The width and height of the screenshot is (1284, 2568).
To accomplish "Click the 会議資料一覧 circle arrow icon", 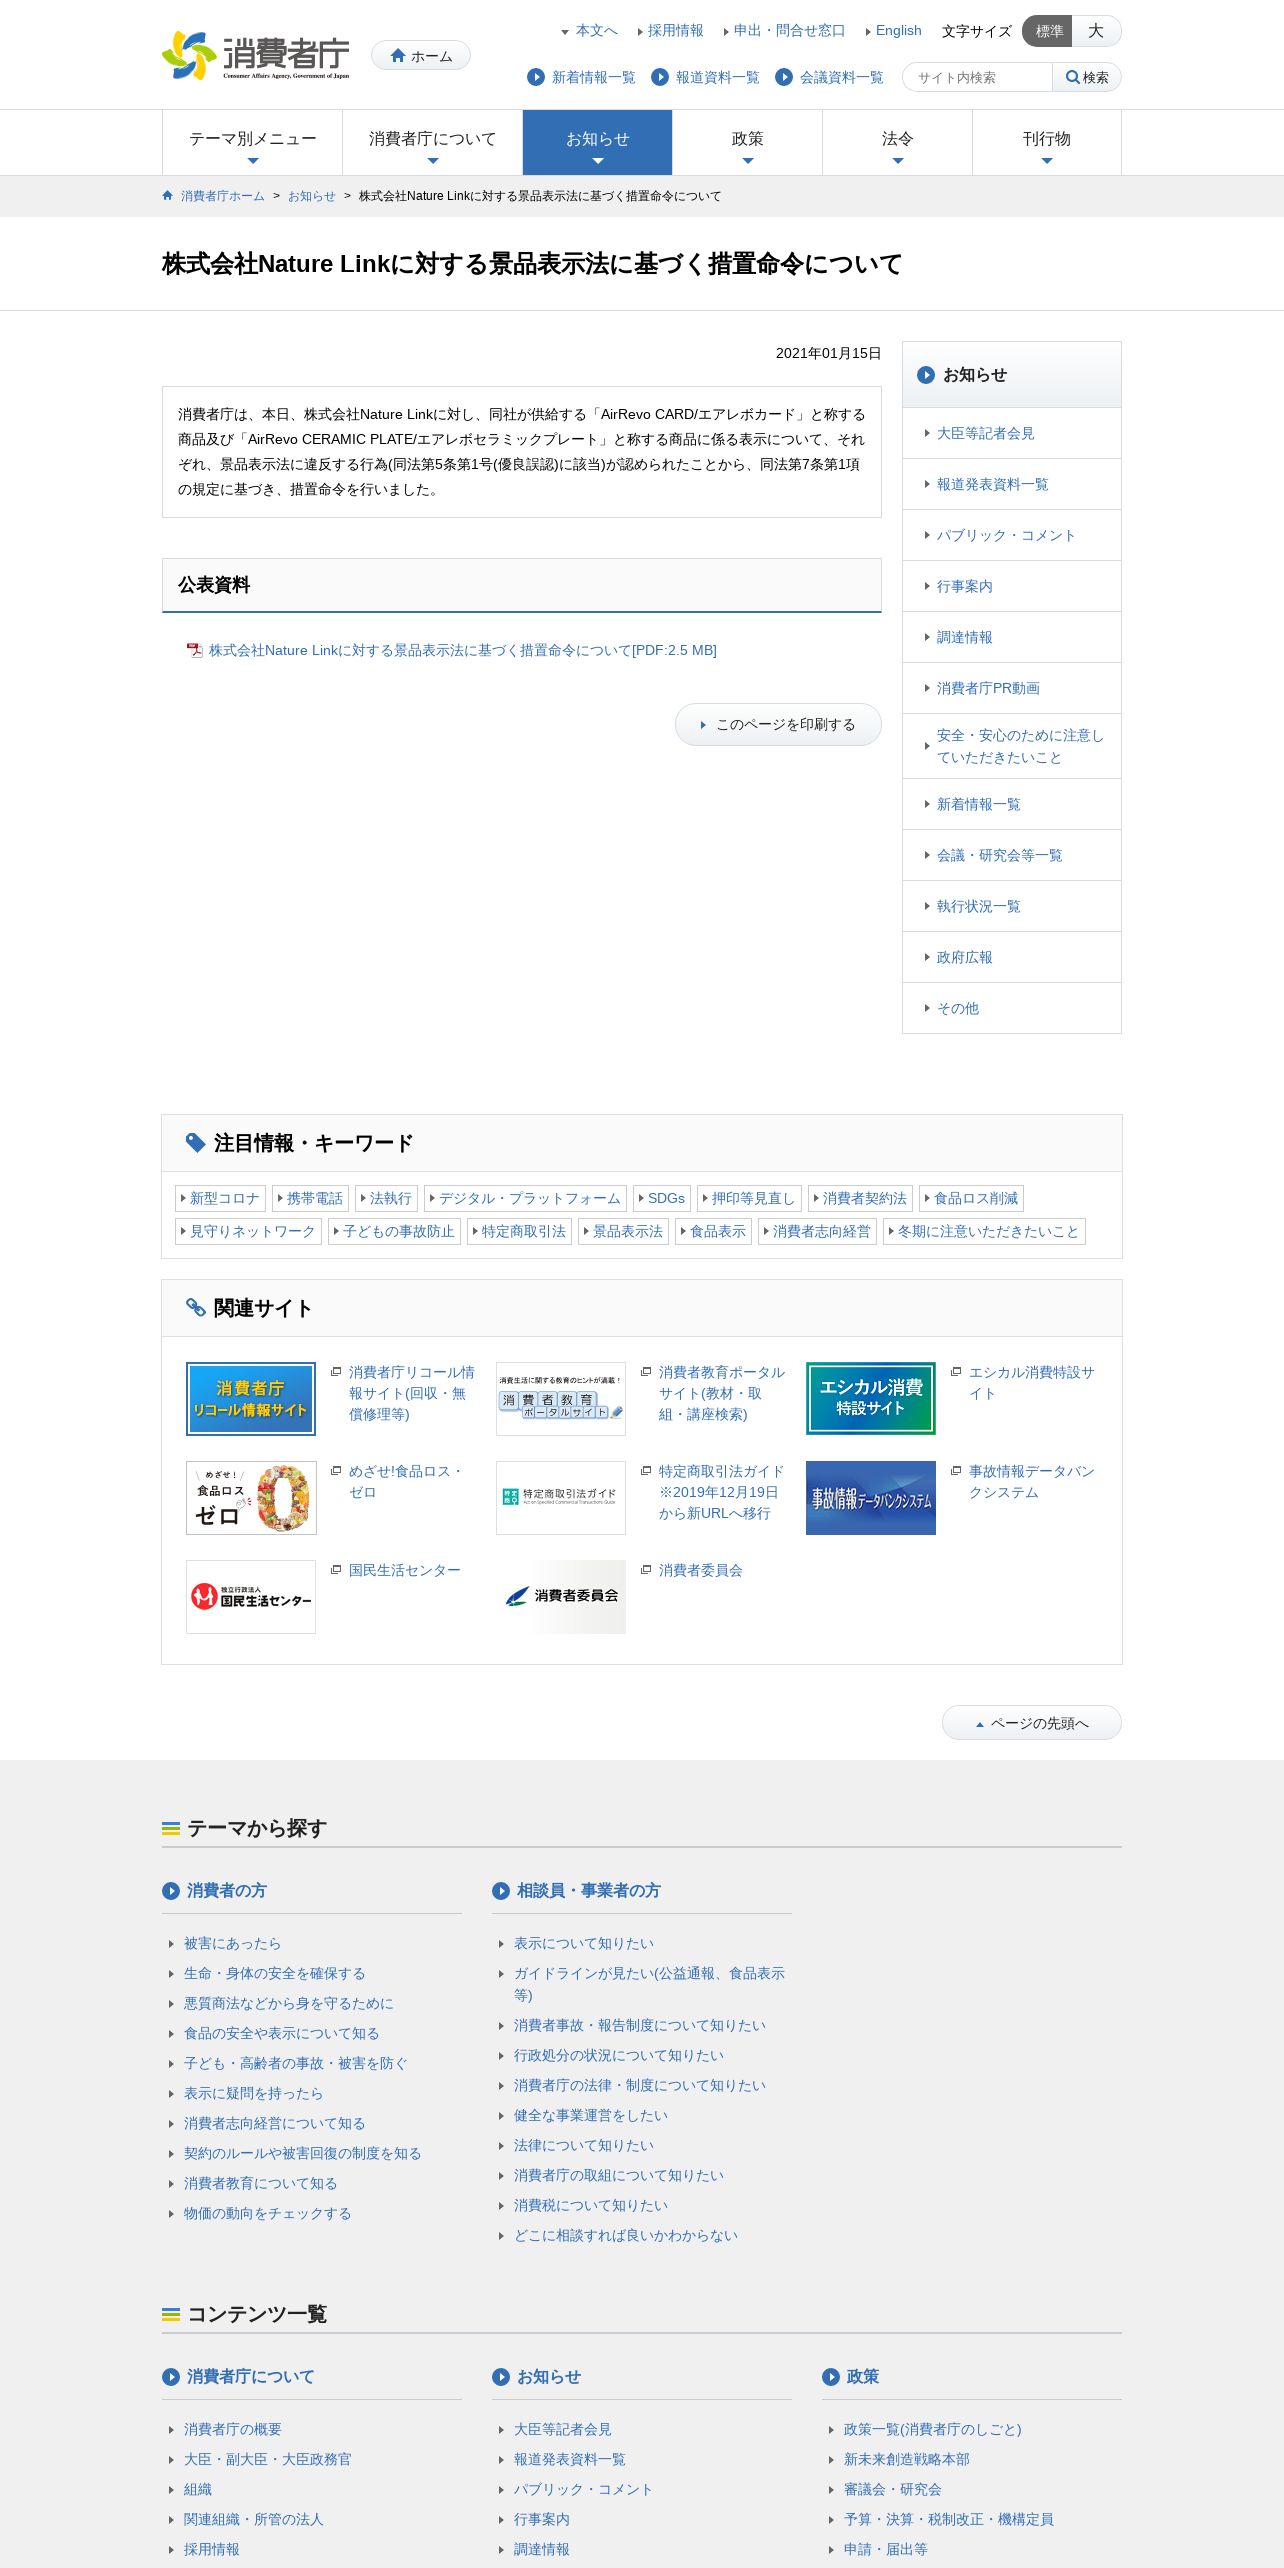I will point(784,77).
